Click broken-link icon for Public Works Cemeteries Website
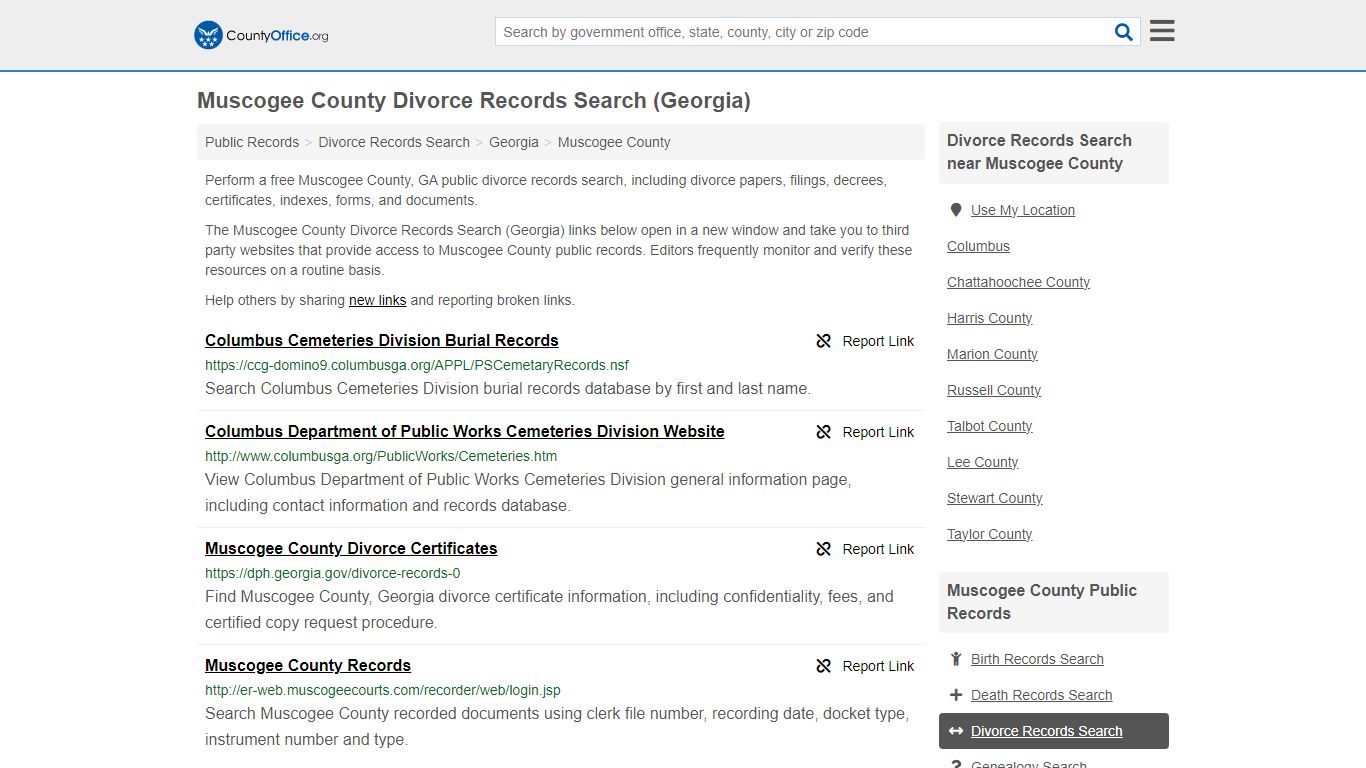Image resolution: width=1366 pixels, height=768 pixels. [x=824, y=432]
